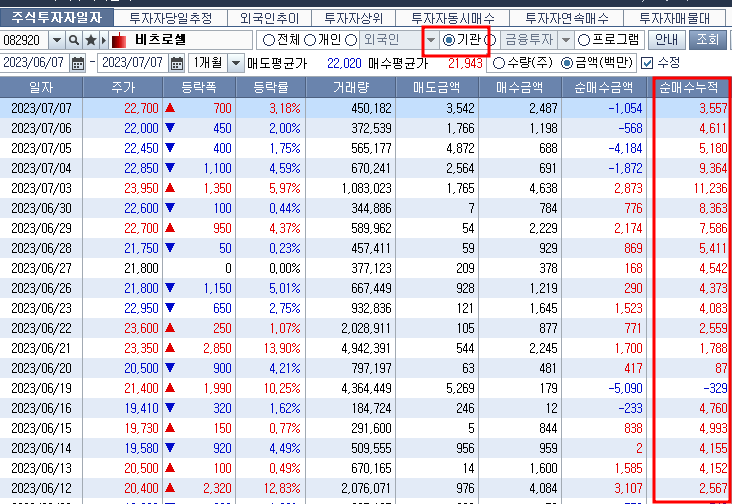Click the start date field 2023/06/07
Image resolution: width=732 pixels, height=504 pixels.
(35, 63)
